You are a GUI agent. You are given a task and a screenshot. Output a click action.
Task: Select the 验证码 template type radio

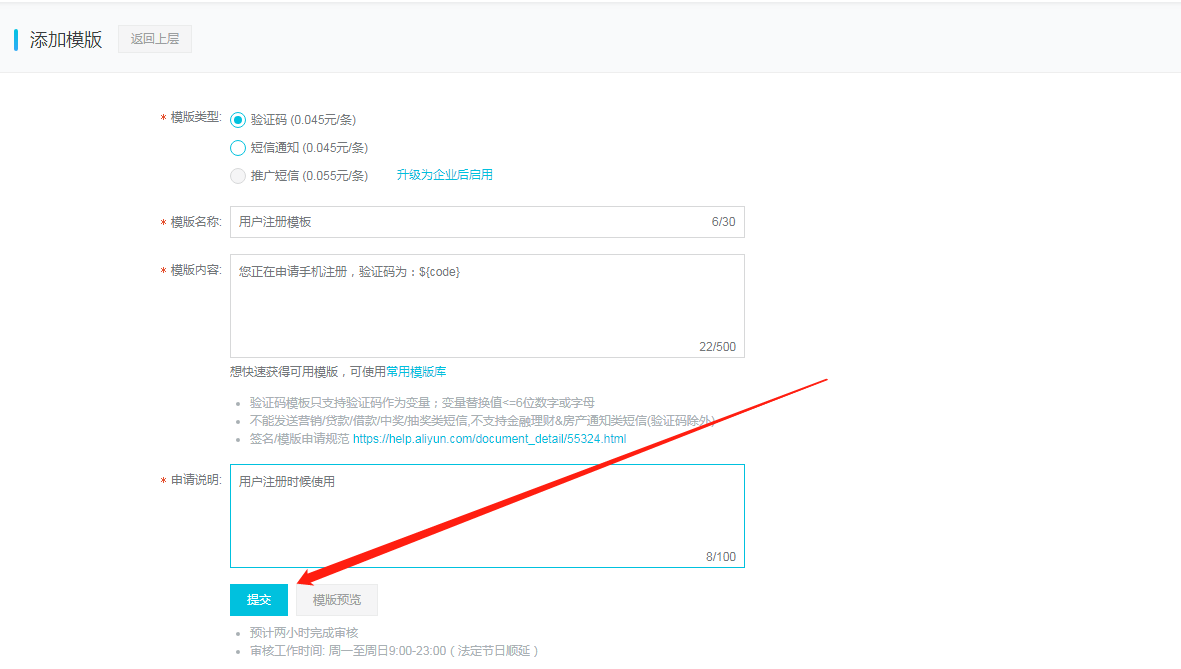[x=238, y=120]
